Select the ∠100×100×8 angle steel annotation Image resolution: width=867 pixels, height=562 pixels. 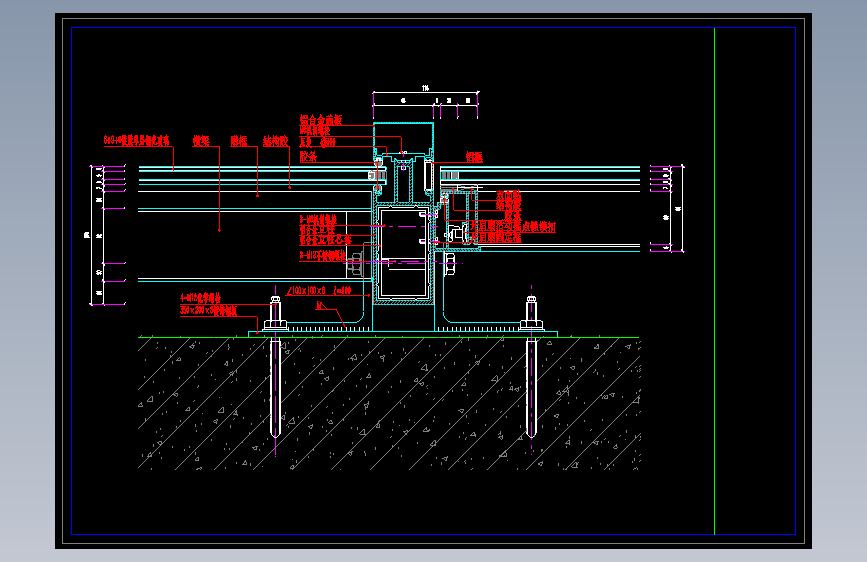point(318,290)
